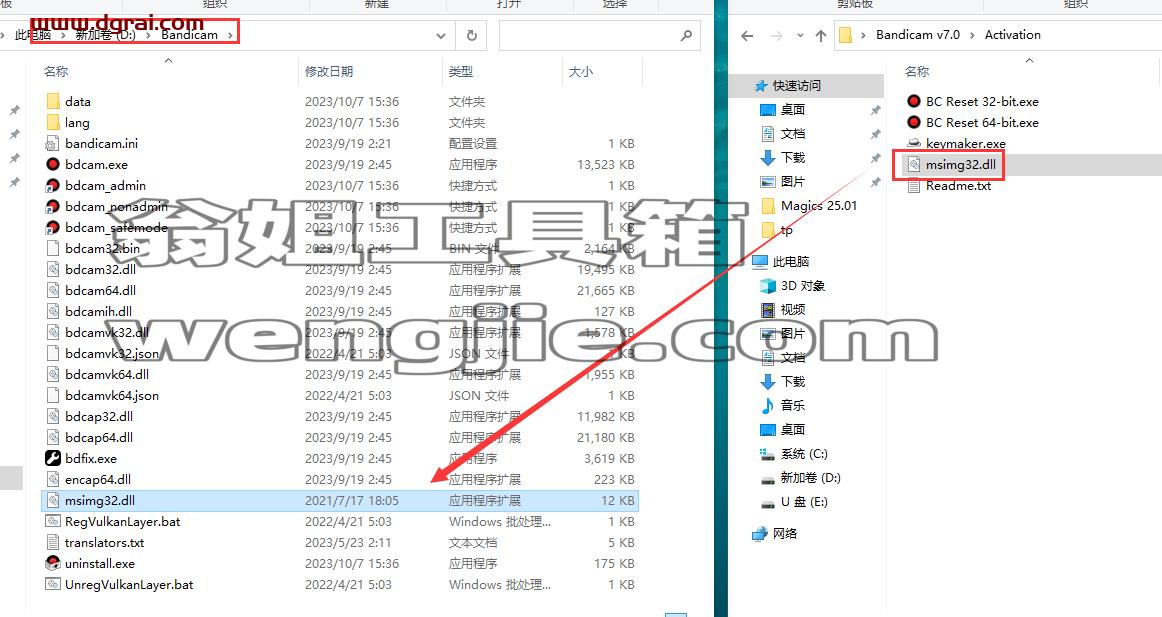Image resolution: width=1162 pixels, height=617 pixels.
Task: Select the BC Reset 32-bit.exe icon
Action: (914, 101)
